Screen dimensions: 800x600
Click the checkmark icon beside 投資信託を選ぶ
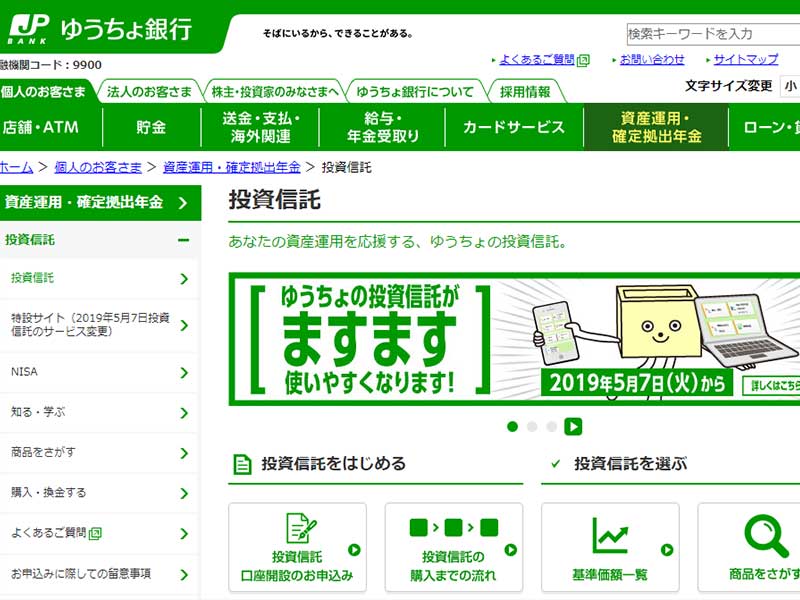click(x=556, y=464)
